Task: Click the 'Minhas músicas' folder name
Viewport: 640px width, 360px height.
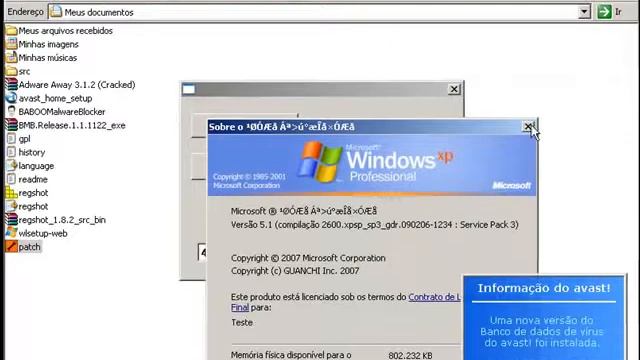Action: click(48, 58)
